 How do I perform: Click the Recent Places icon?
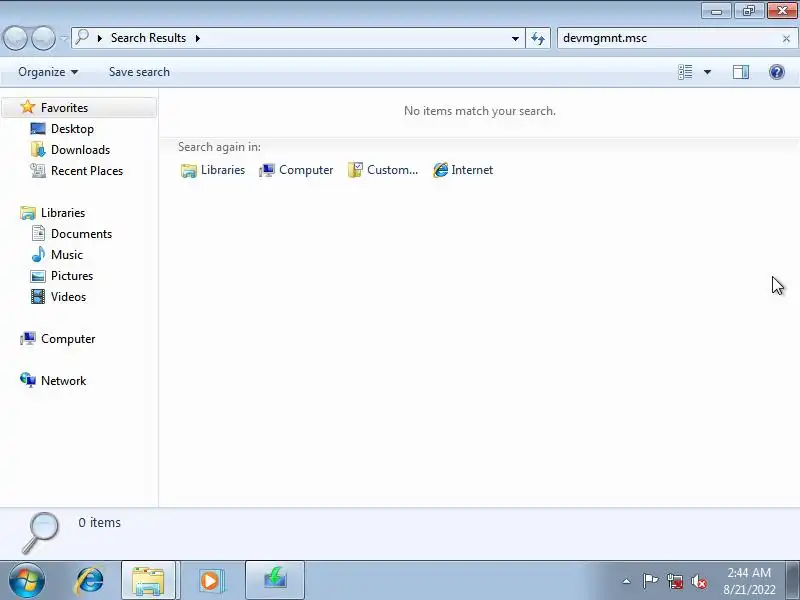38,170
